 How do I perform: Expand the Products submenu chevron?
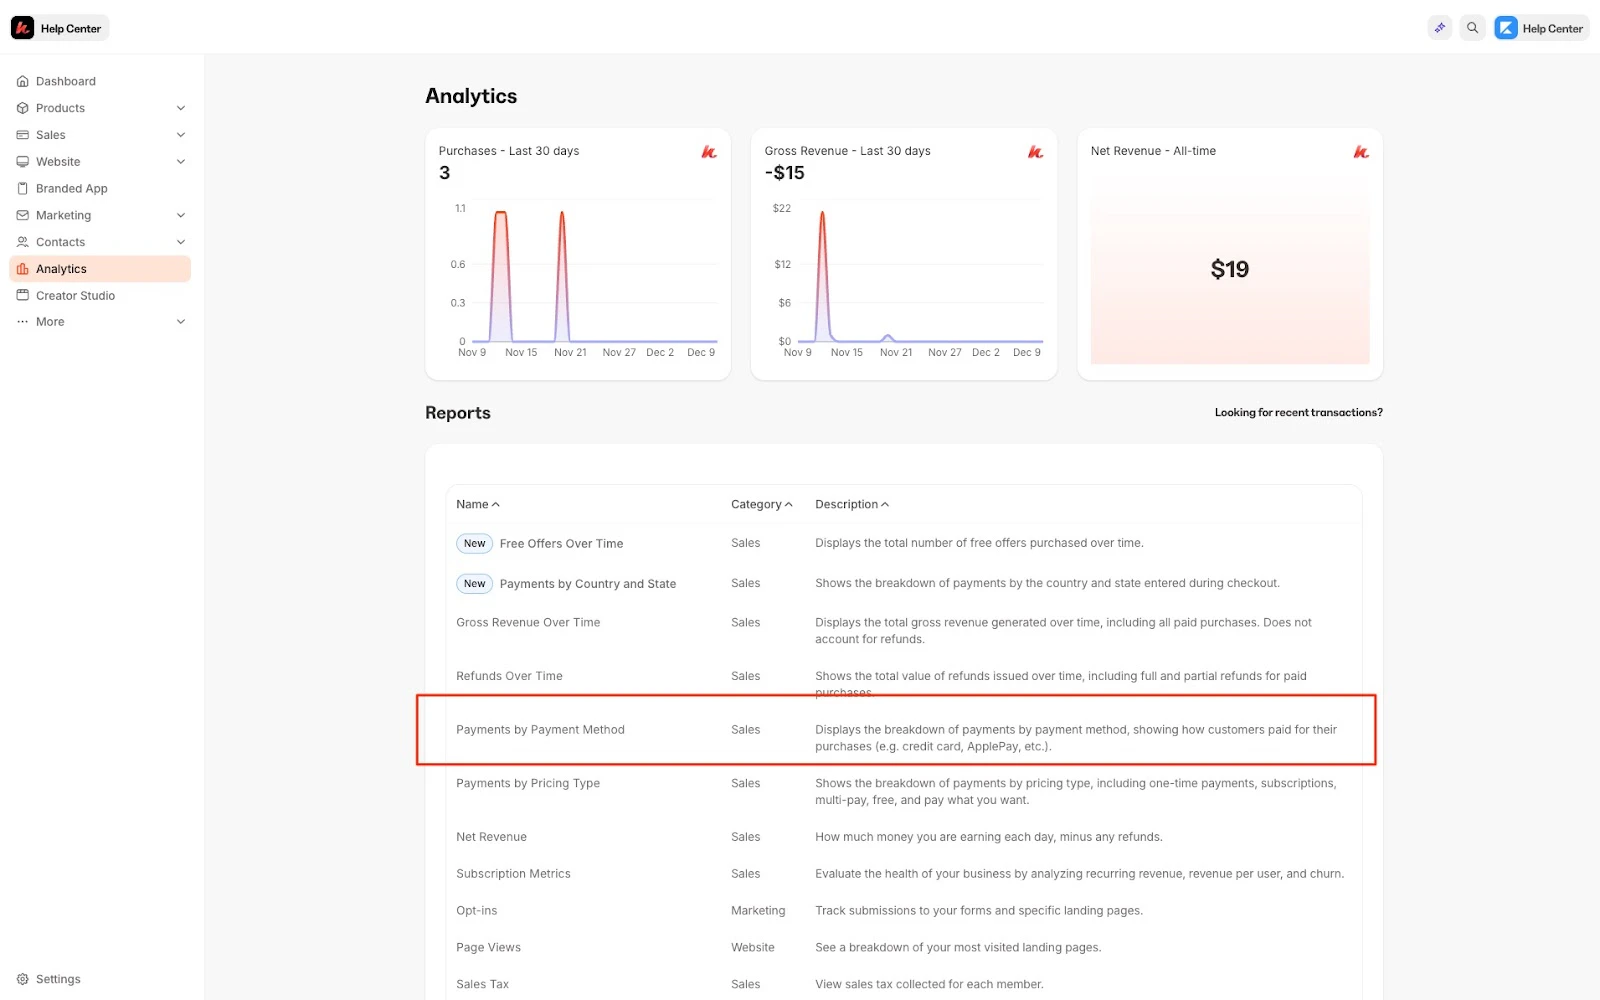click(x=181, y=108)
